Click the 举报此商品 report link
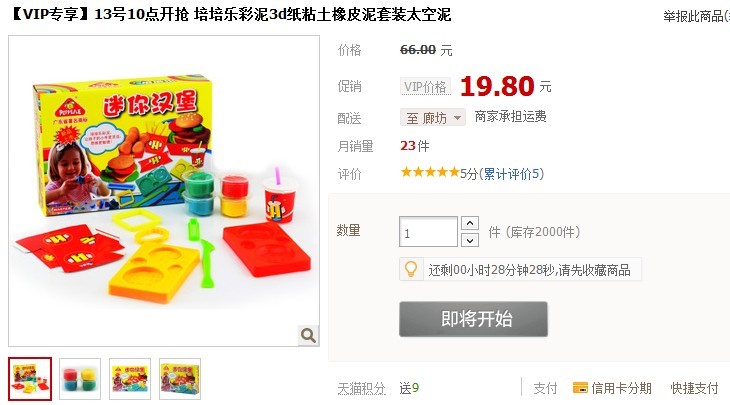Screen dimensions: 730x405 coord(696,16)
